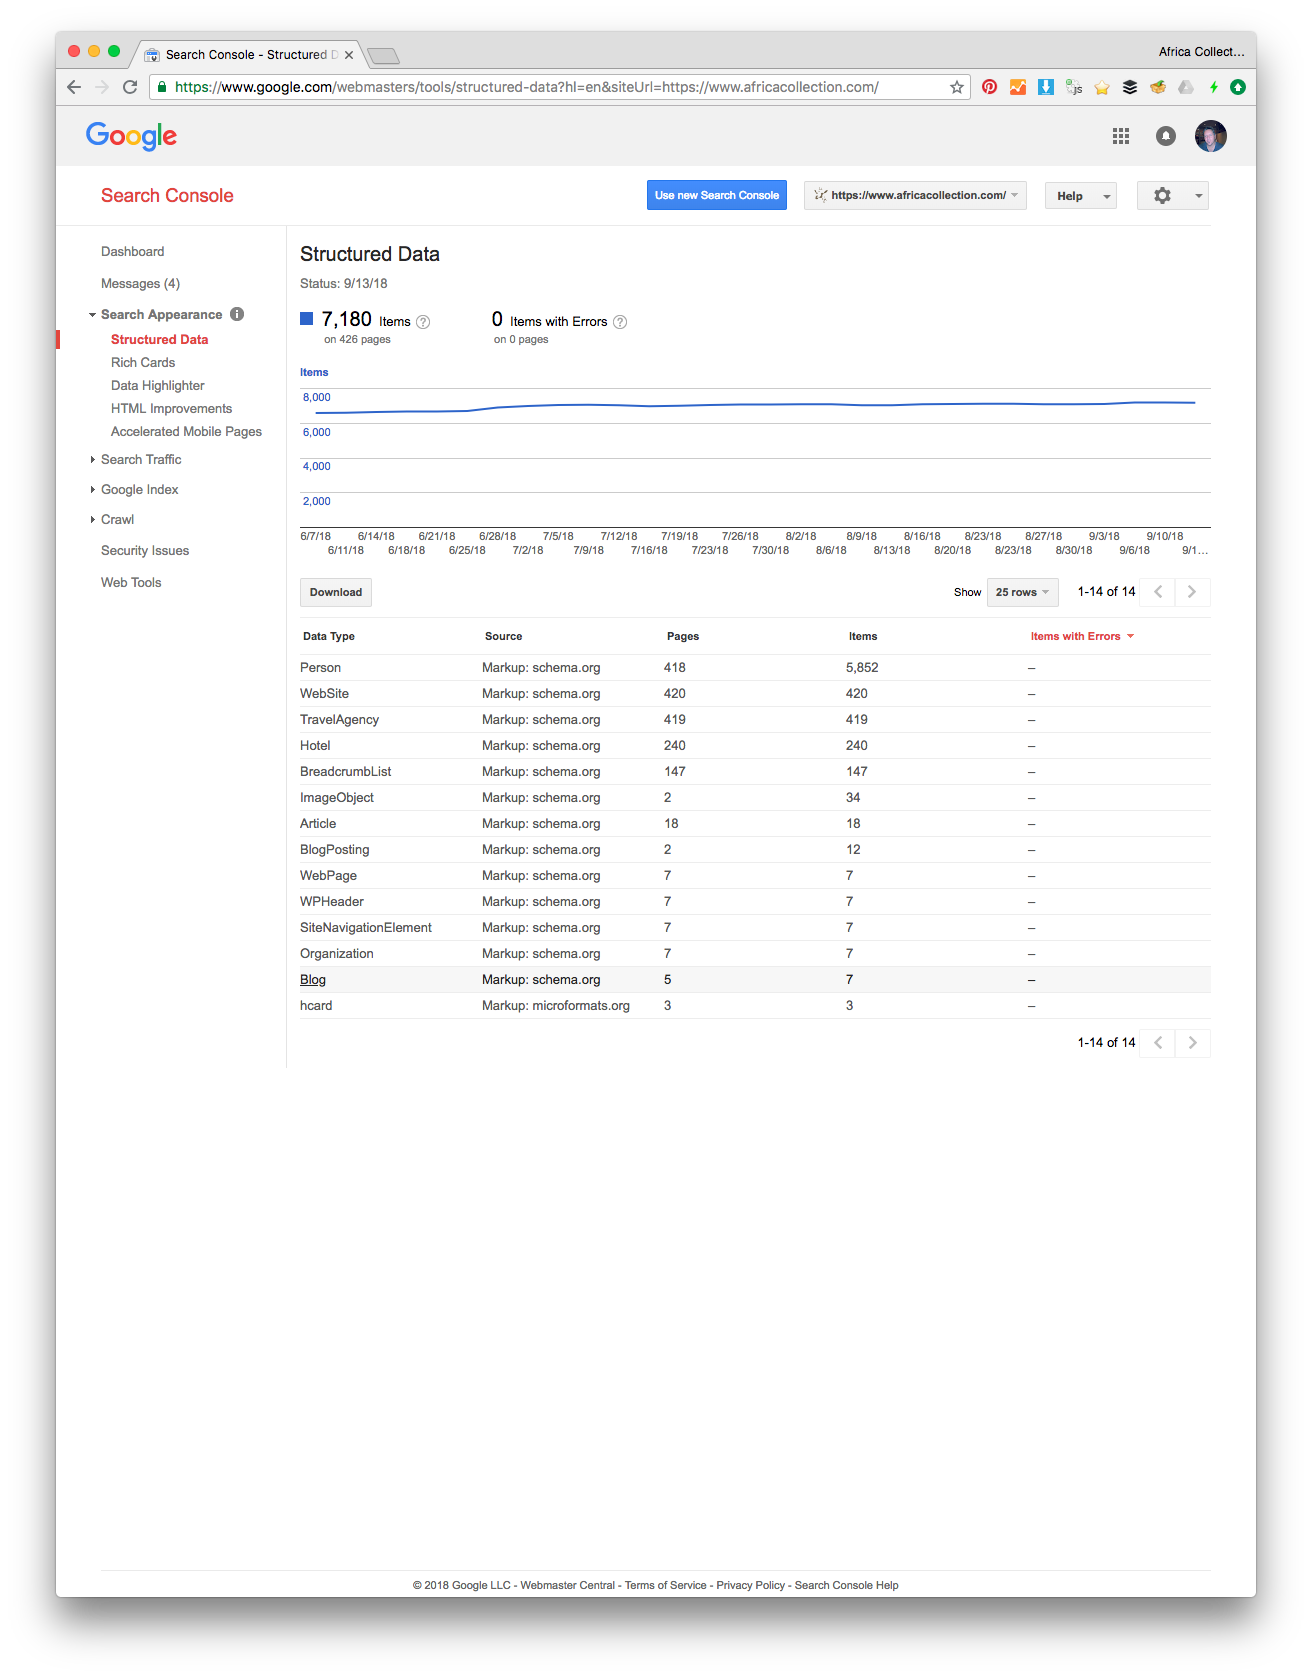Click help icon beside 7,180 Items
The image size is (1312, 1677).
(x=423, y=322)
